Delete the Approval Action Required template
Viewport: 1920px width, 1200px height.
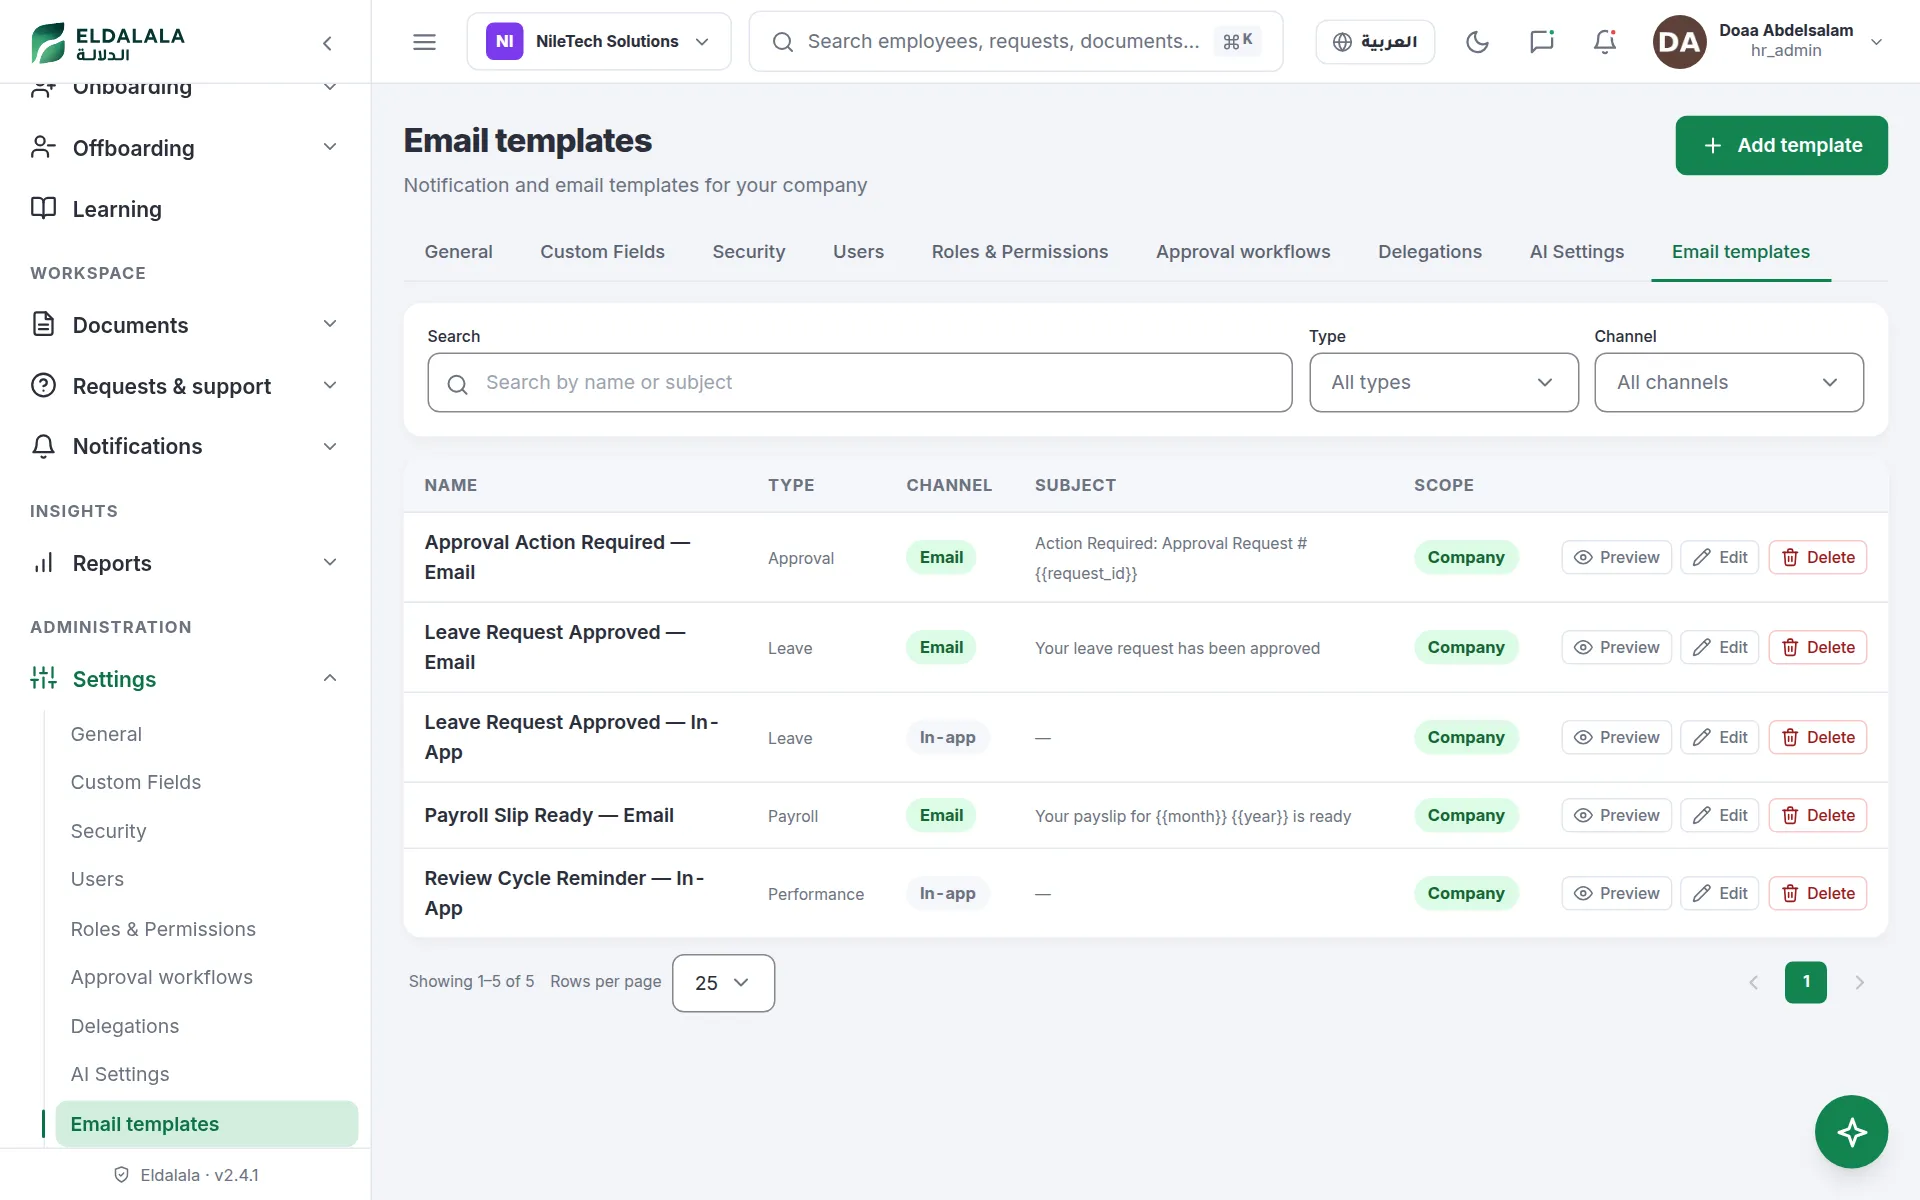pos(1818,558)
